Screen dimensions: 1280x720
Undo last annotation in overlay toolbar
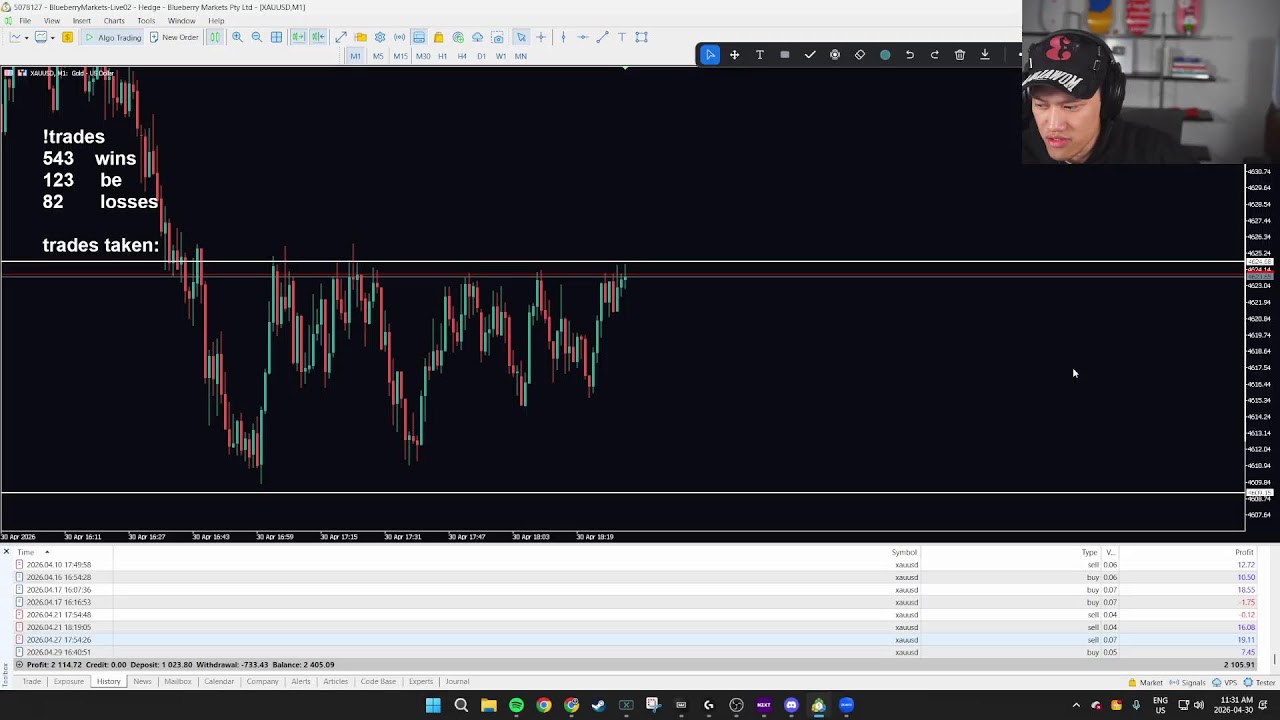coord(910,54)
